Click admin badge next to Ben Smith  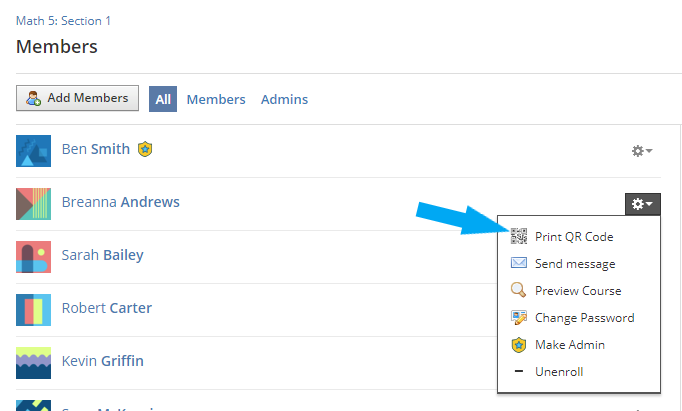(145, 149)
